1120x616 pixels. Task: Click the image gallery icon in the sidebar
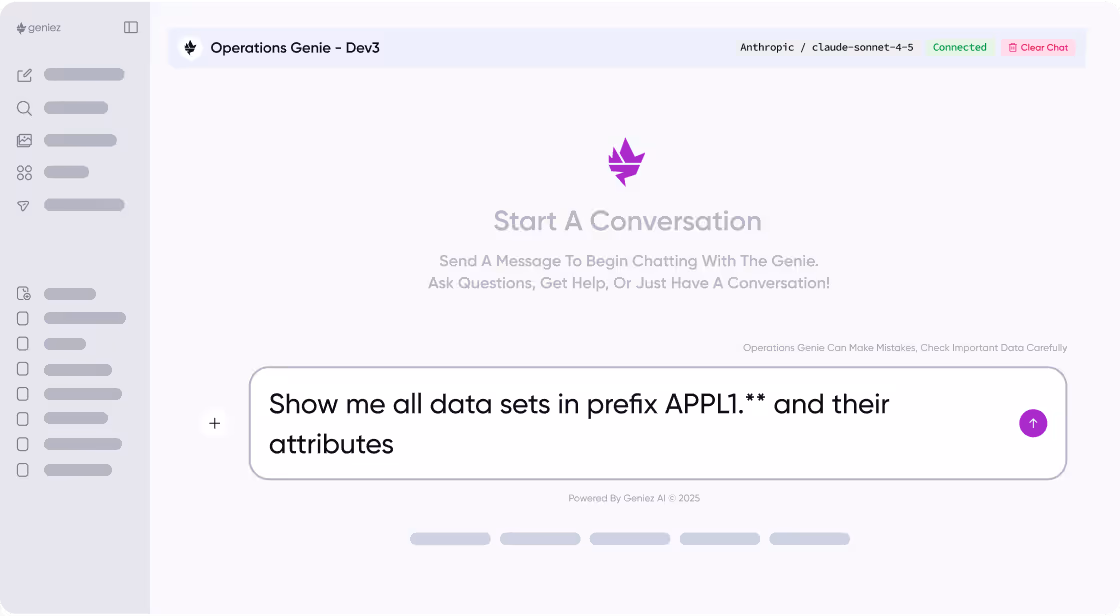[x=24, y=140]
